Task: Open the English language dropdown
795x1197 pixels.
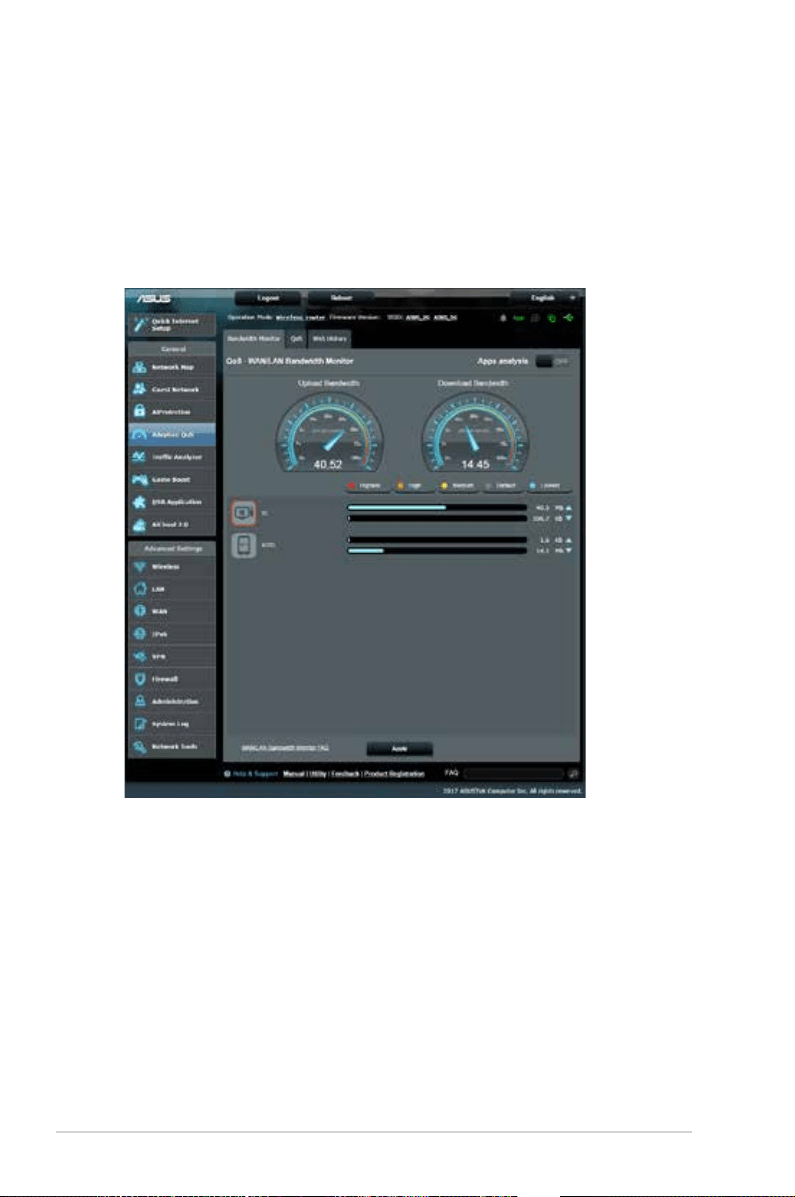Action: [547, 298]
